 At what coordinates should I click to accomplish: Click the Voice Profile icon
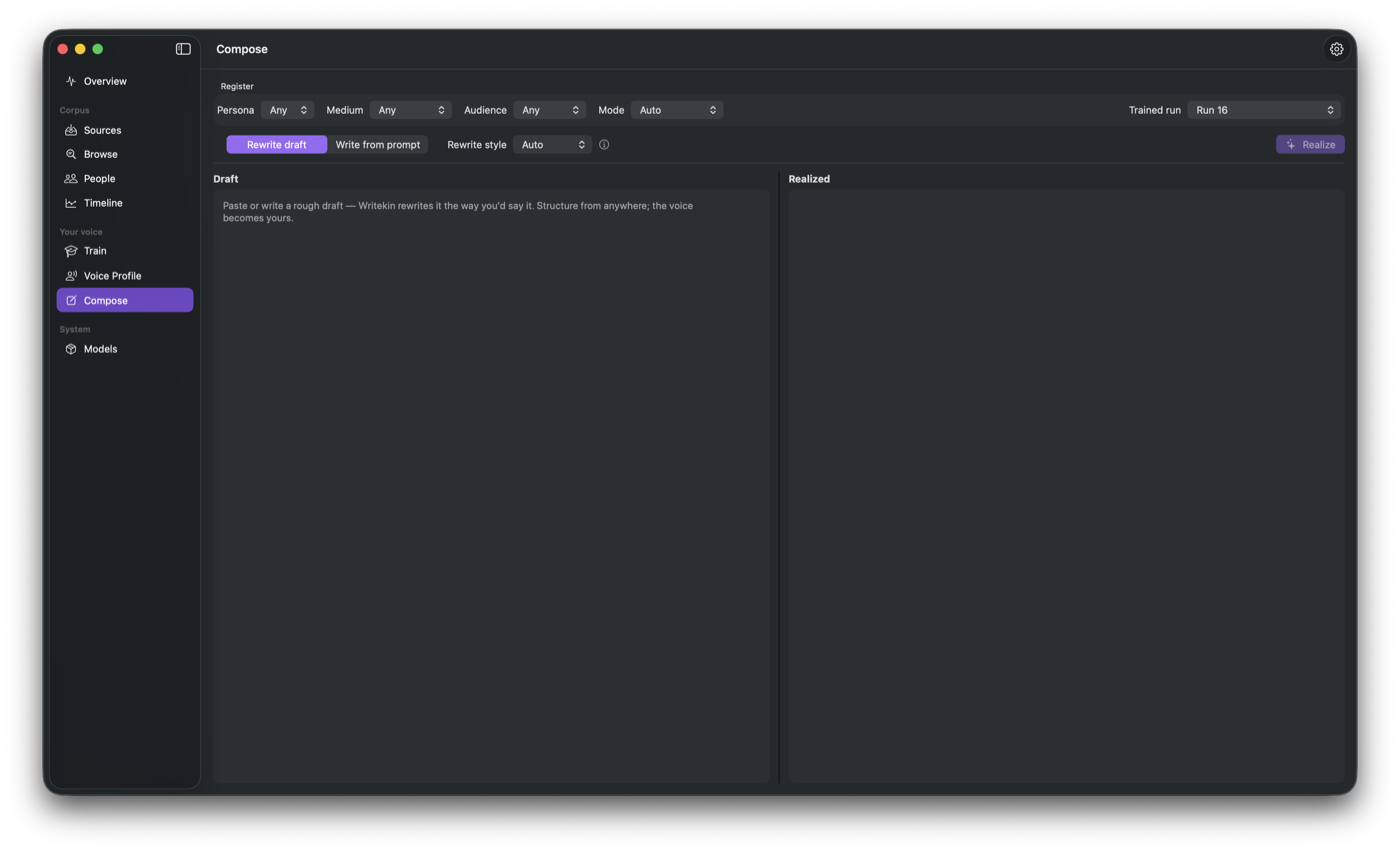71,276
